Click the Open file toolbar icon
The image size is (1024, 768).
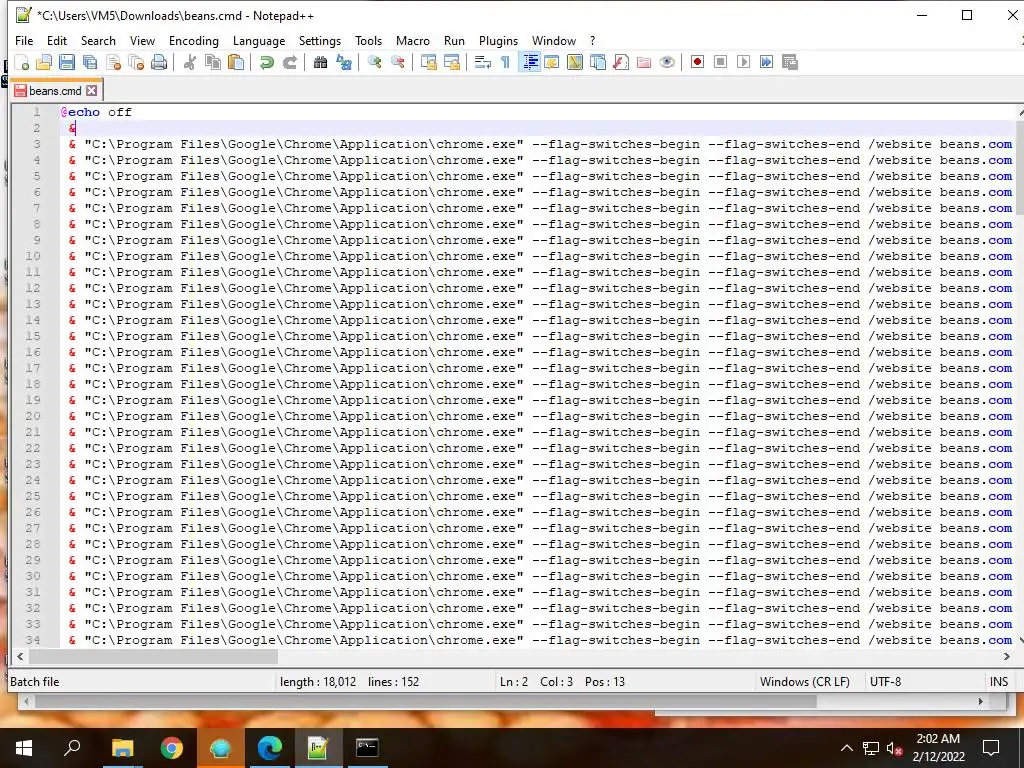[x=44, y=62]
